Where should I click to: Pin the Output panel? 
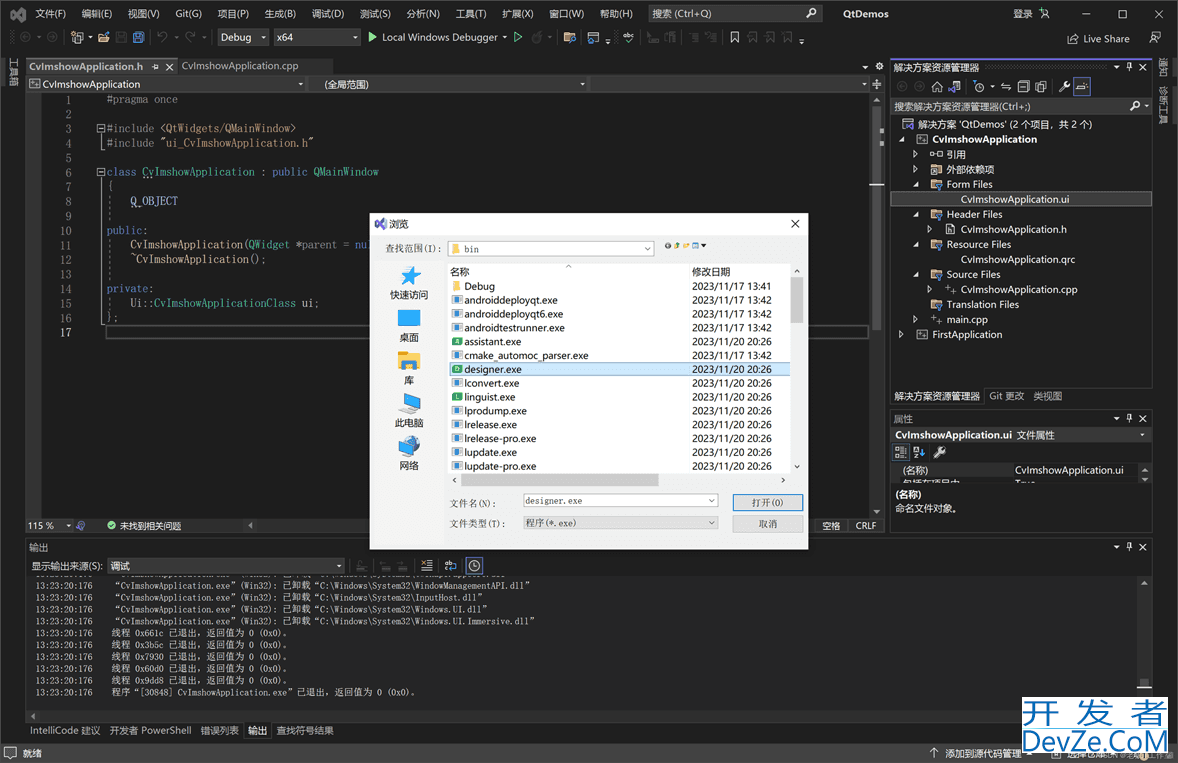[1129, 547]
